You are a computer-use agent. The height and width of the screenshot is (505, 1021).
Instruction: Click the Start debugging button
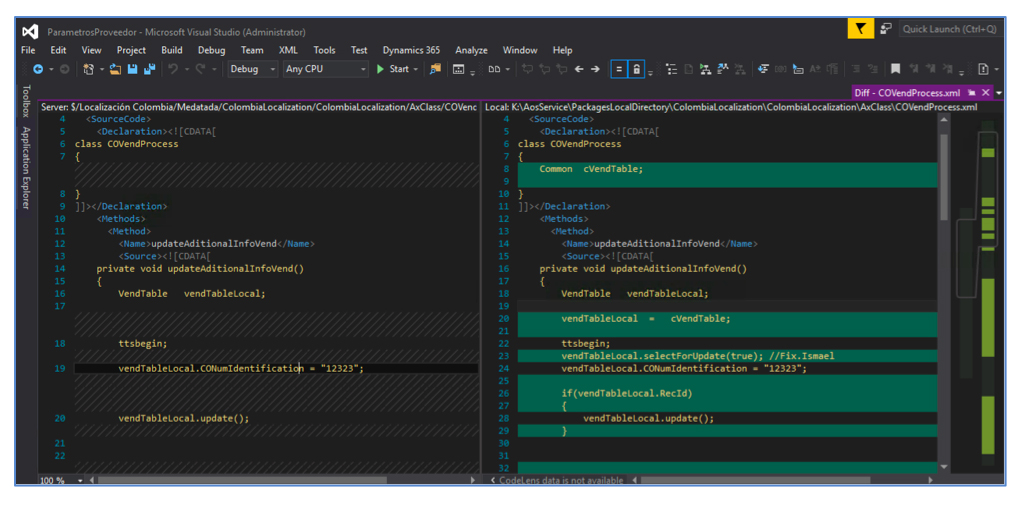tap(393, 69)
